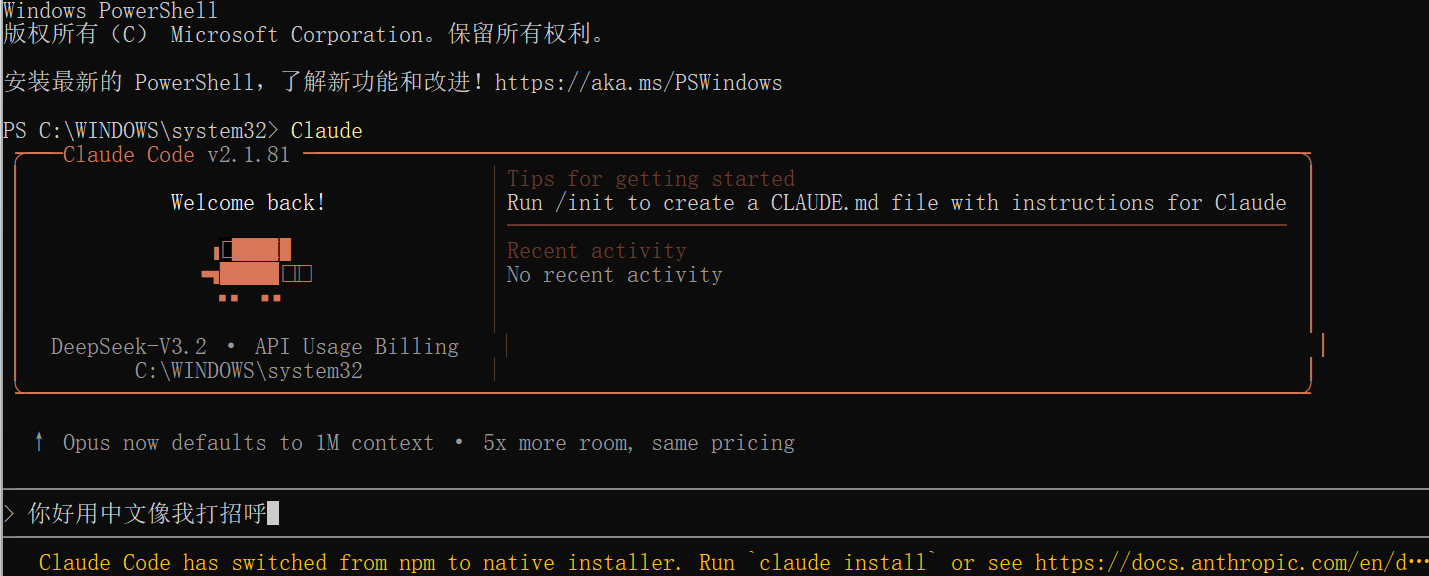Click the 'Opus now defaults to 1M context' notice

click(249, 443)
